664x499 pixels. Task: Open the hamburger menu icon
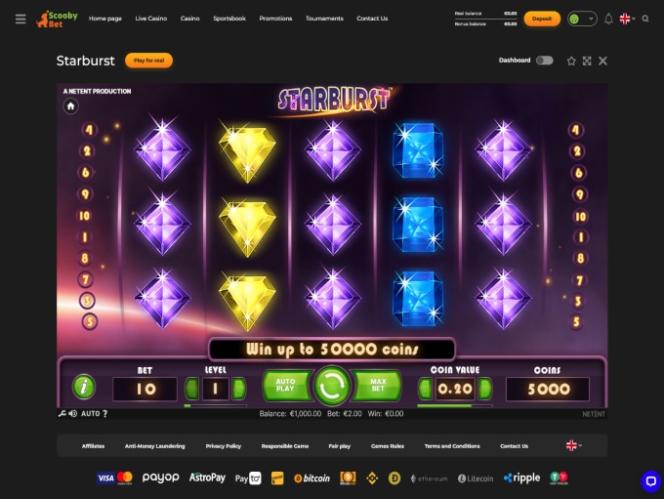click(20, 19)
